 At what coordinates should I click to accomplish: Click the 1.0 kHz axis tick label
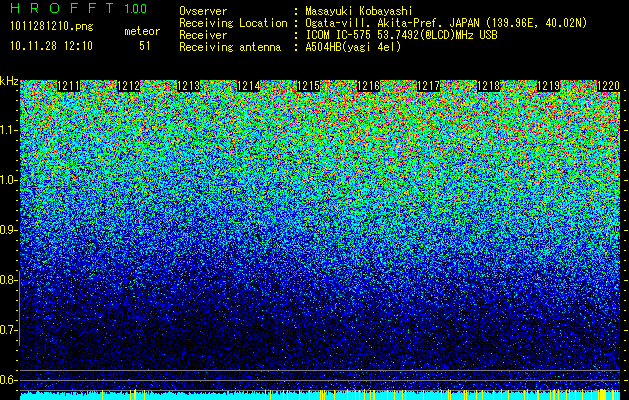(9, 181)
